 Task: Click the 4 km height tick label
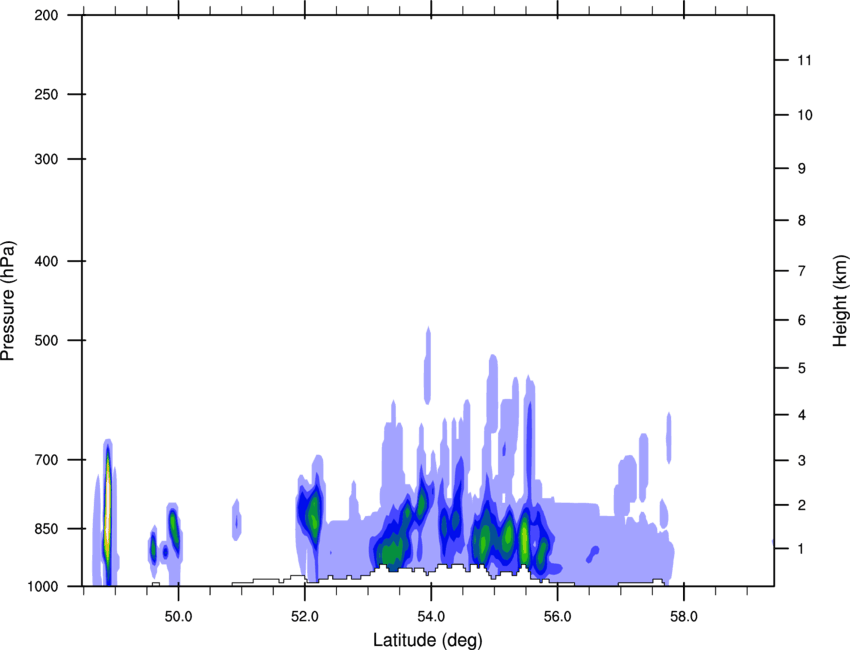click(802, 415)
